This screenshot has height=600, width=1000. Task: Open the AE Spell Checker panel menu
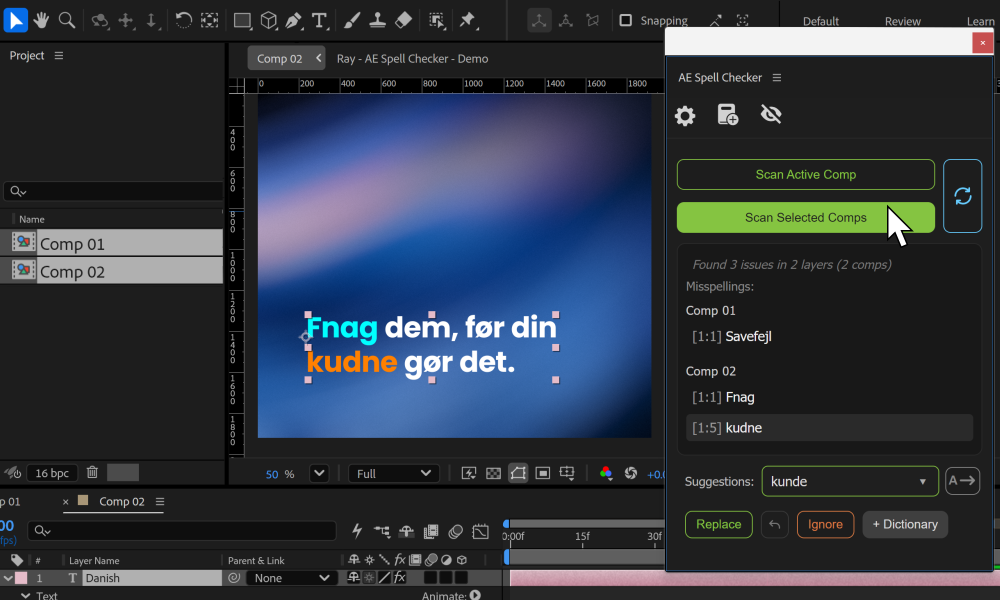[777, 78]
